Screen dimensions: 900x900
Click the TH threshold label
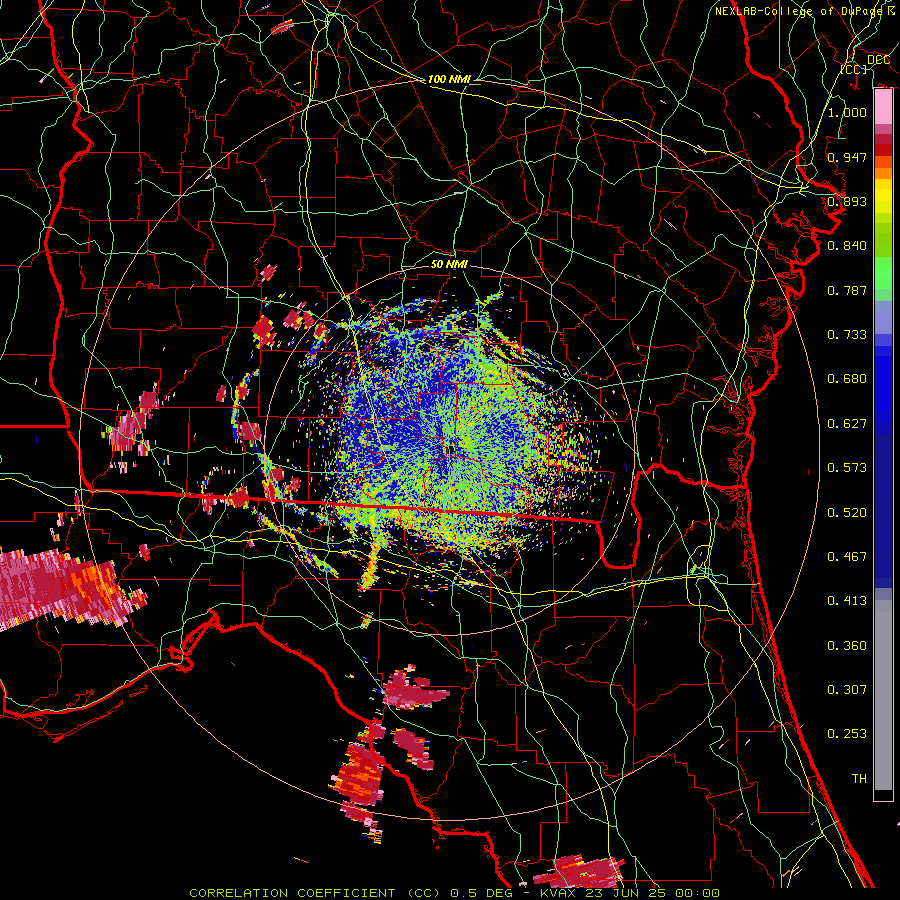[x=859, y=779]
